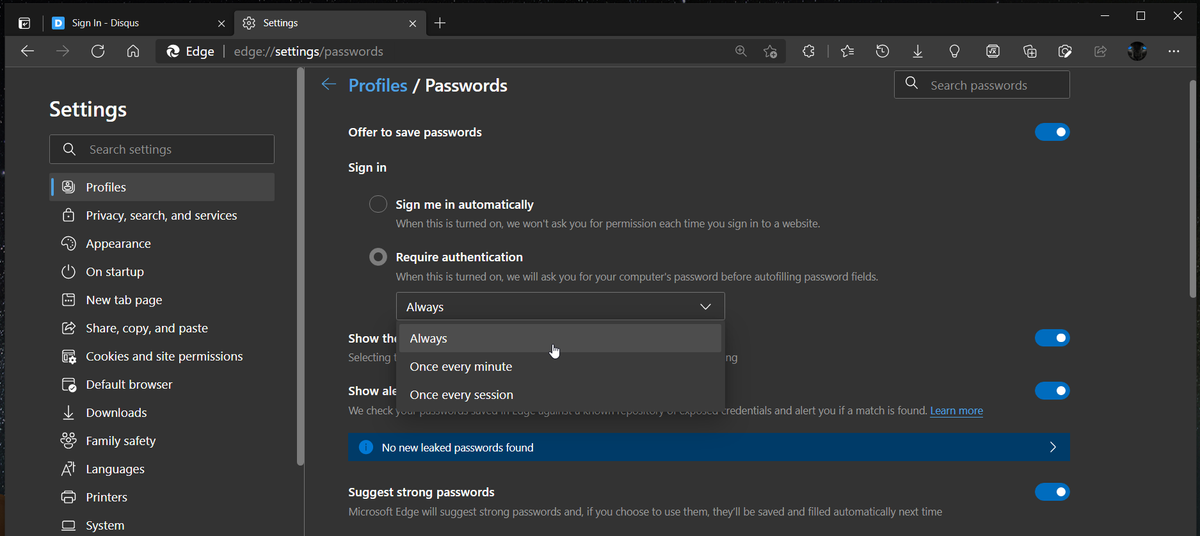This screenshot has height=536, width=1200.
Task: Open the profile avatar menu
Action: coord(1137,51)
